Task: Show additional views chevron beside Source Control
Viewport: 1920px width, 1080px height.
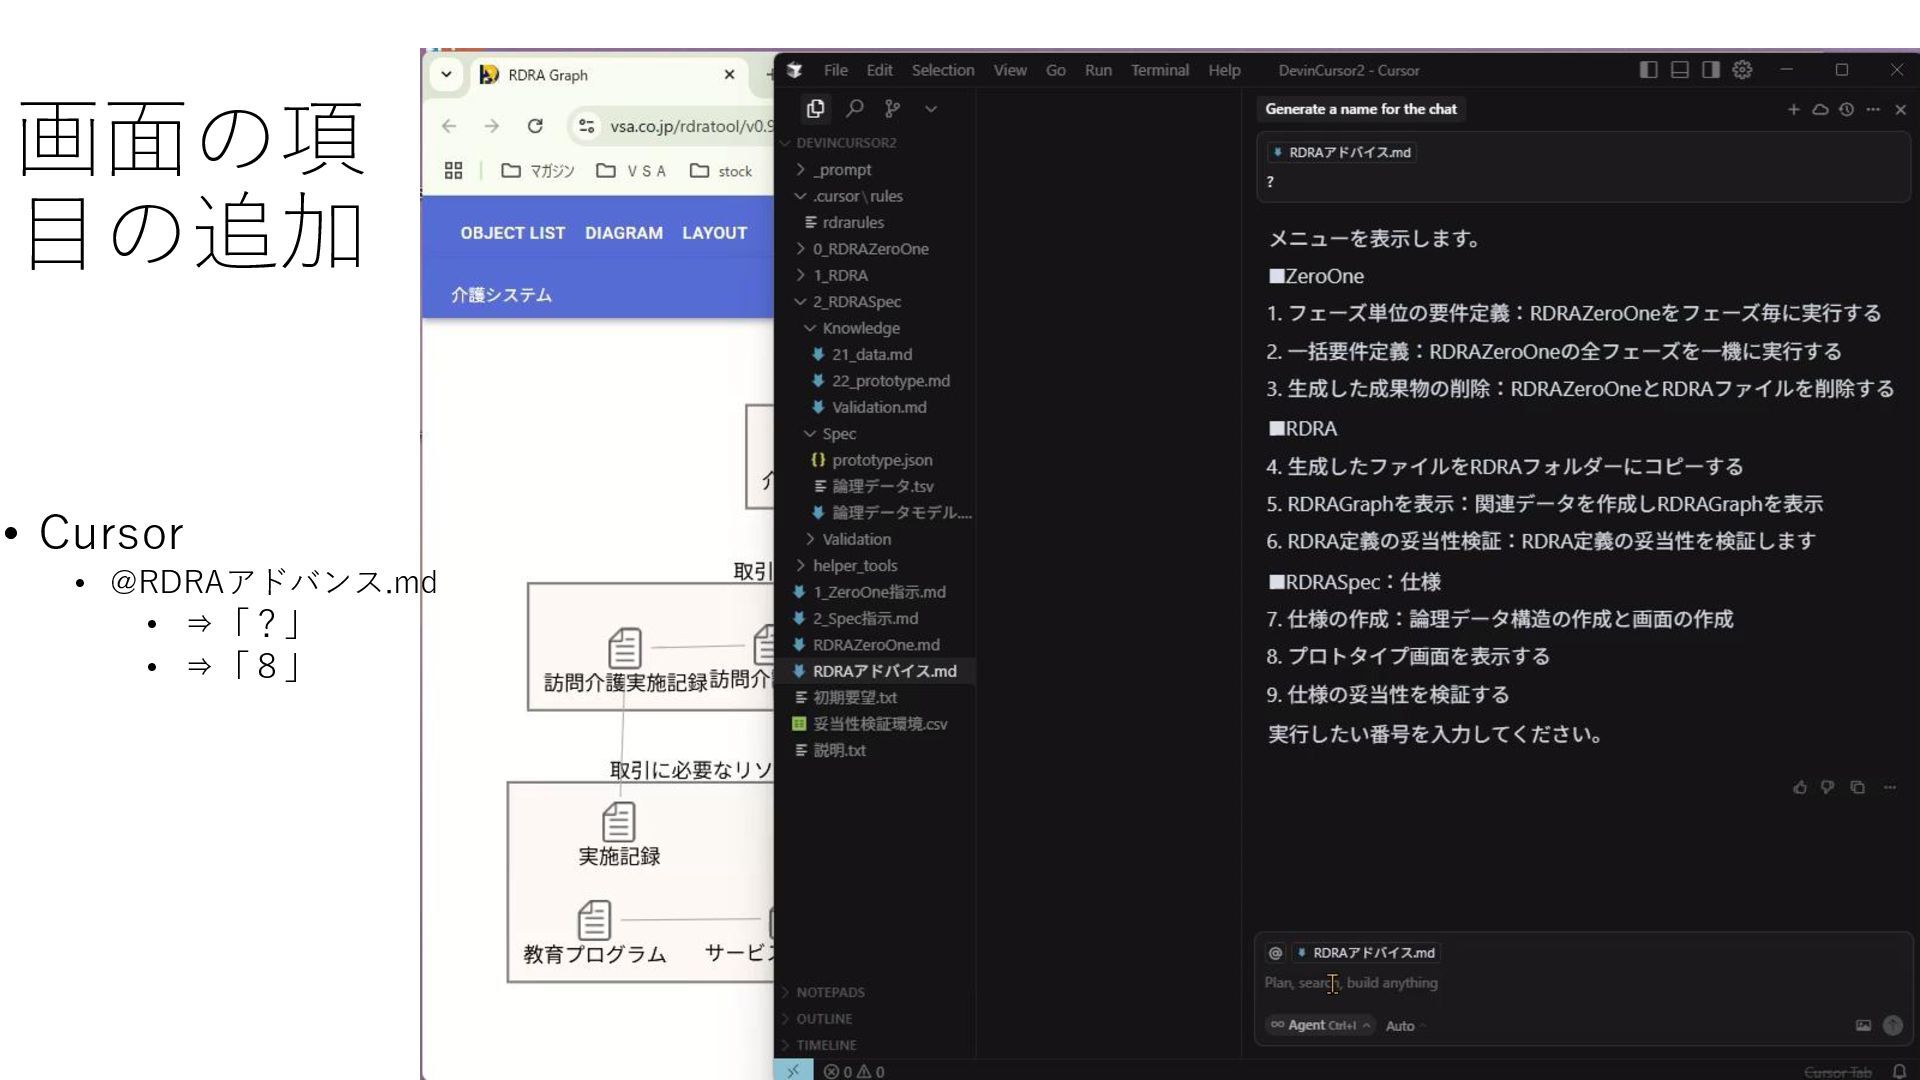Action: pos(931,108)
